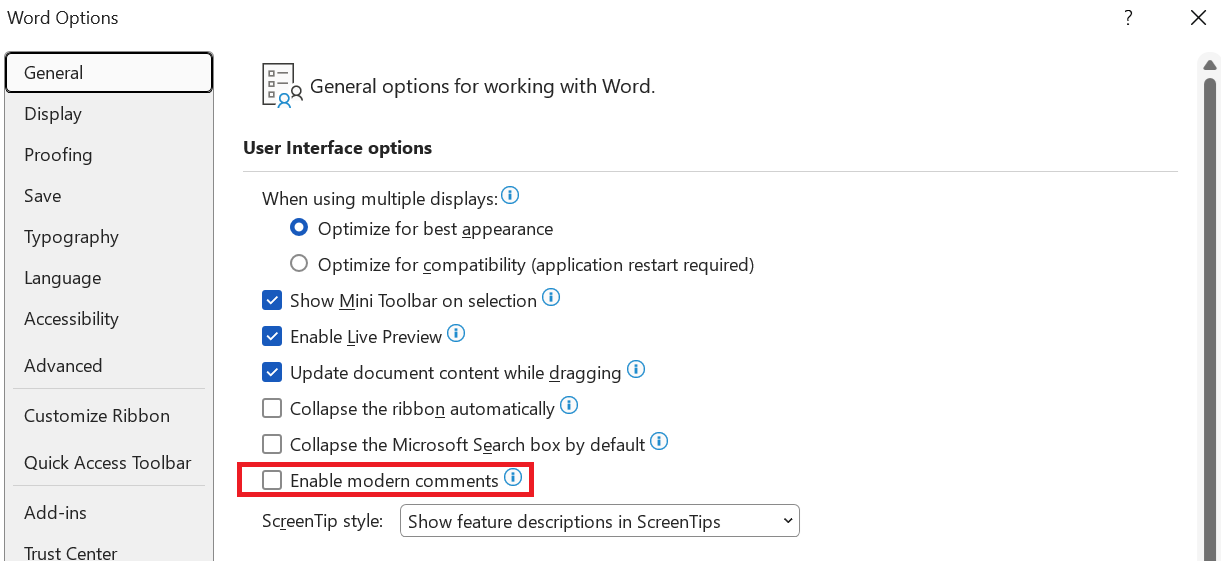Click the scrollbar up arrow

pos(1210,64)
